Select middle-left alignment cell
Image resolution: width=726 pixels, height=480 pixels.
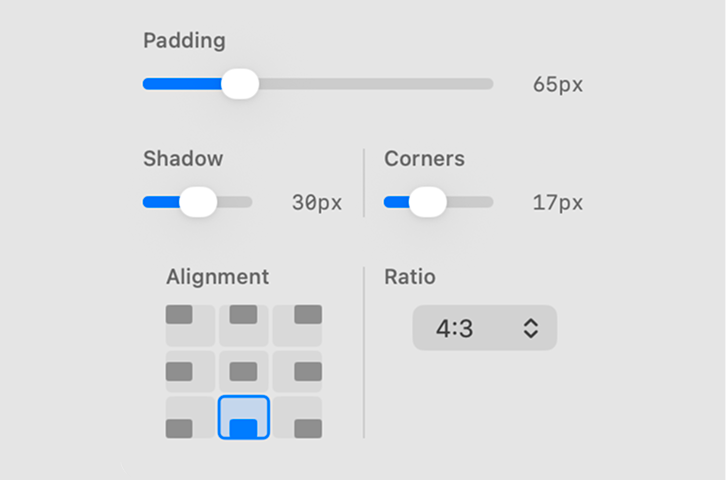click(x=190, y=371)
